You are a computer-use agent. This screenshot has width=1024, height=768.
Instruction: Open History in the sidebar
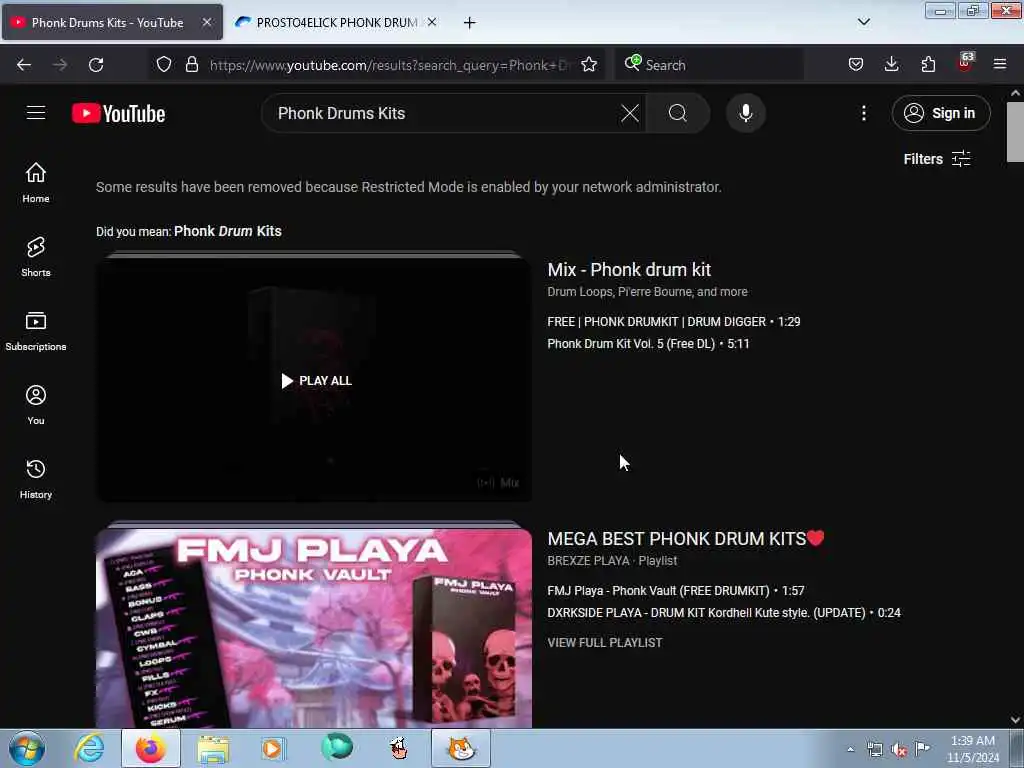point(36,479)
